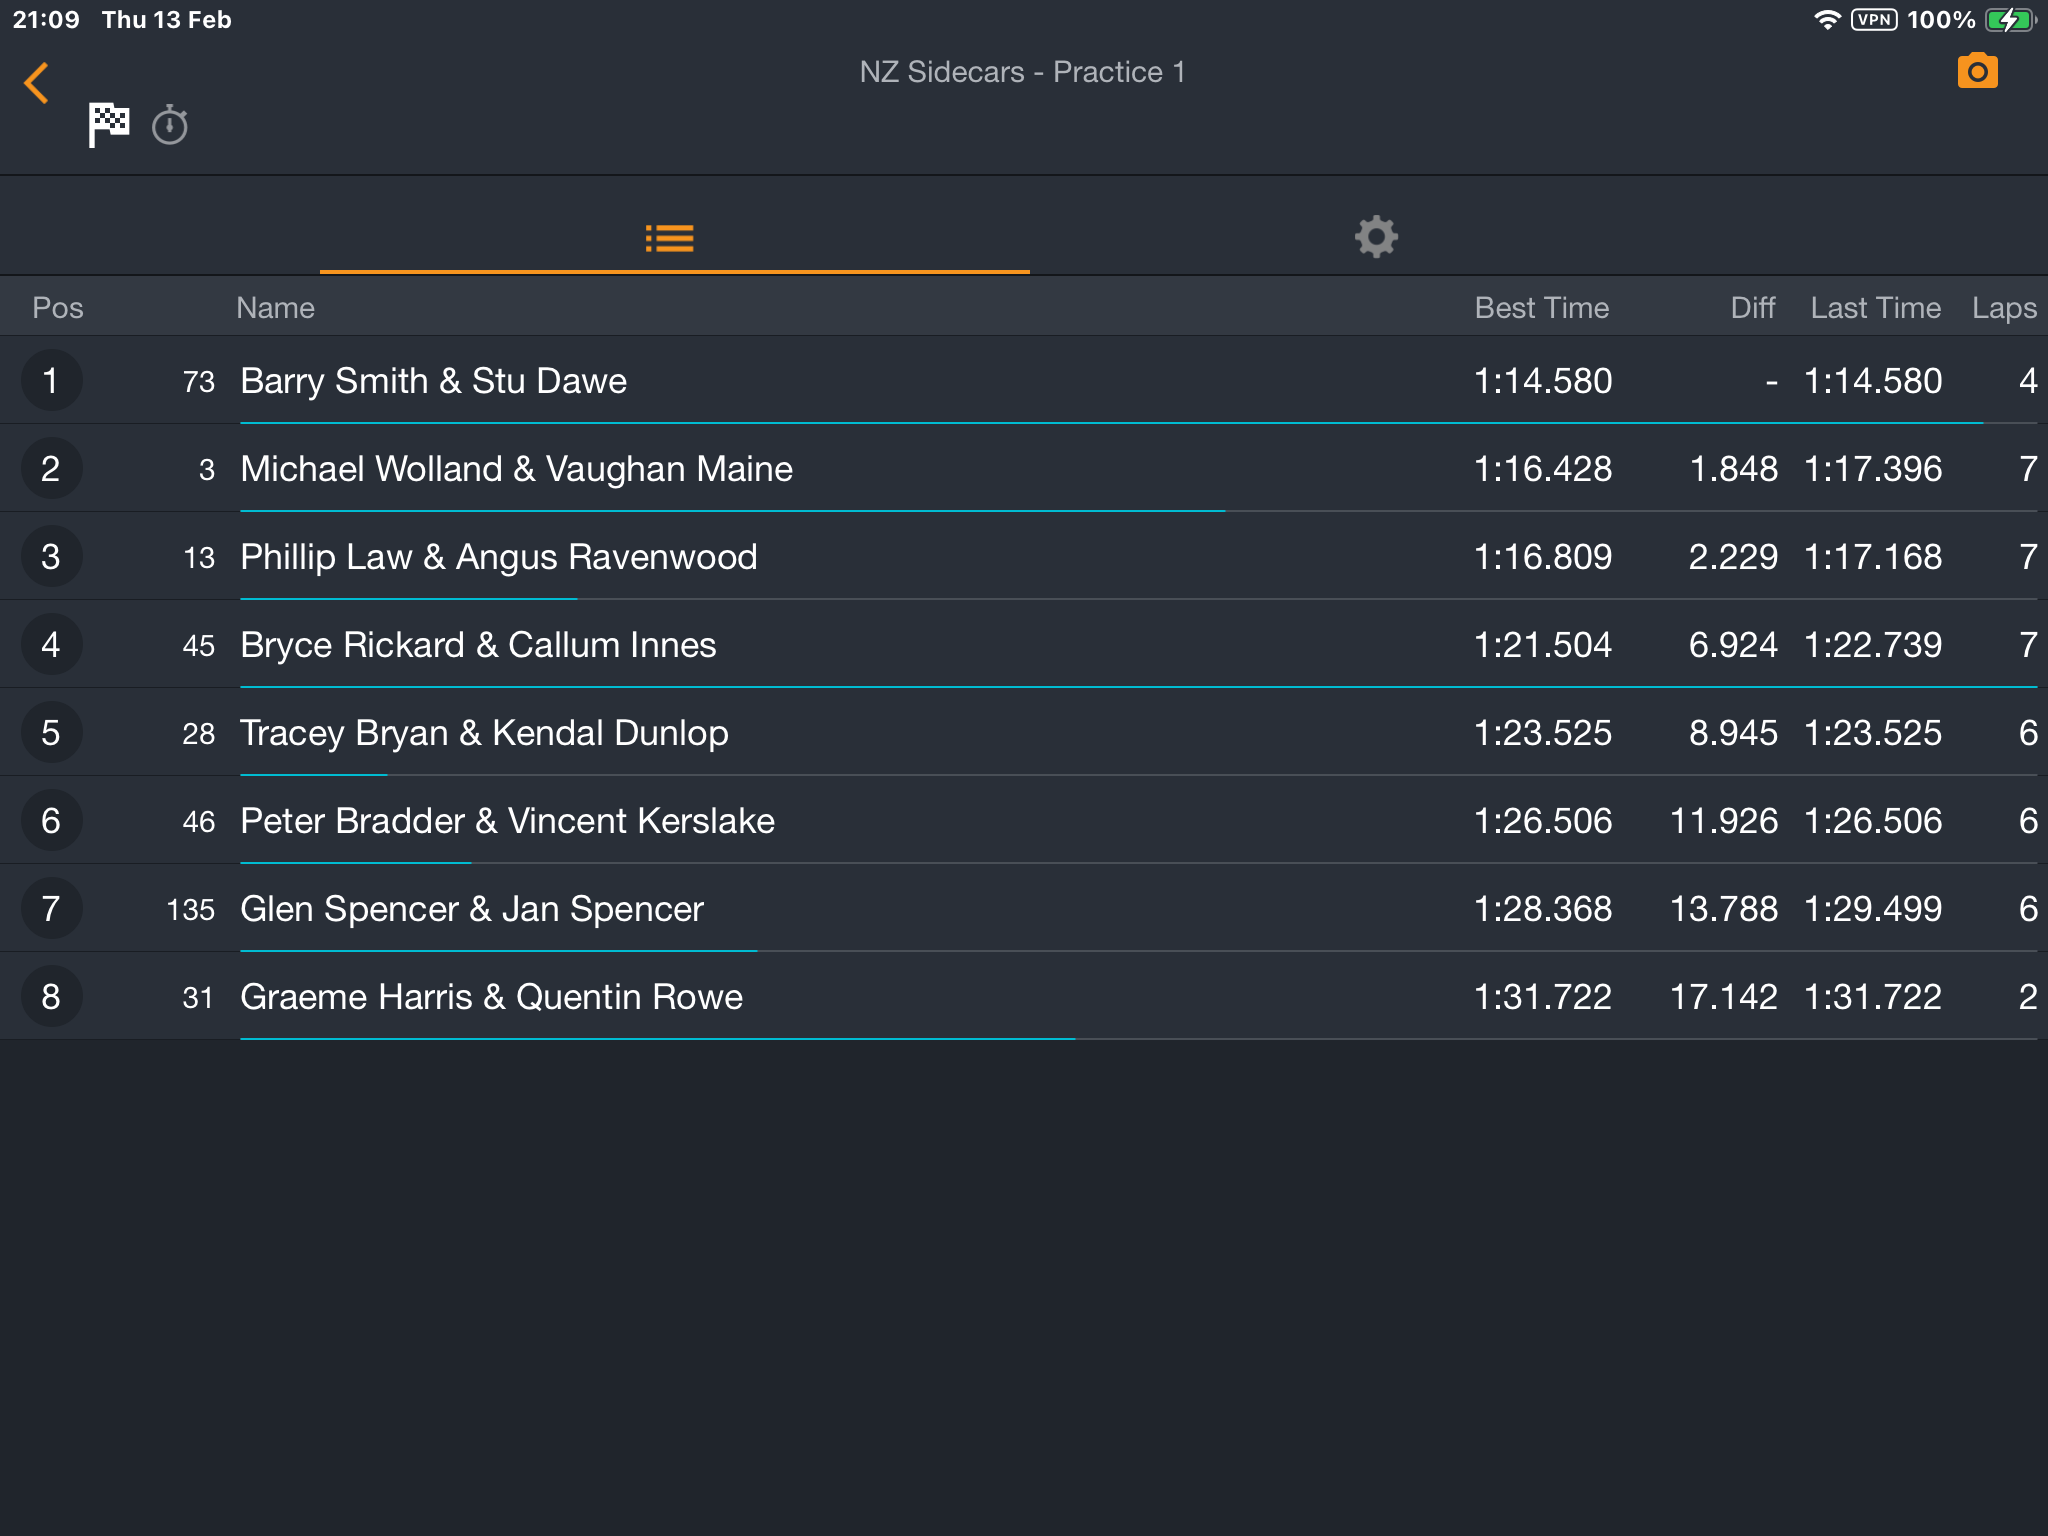Screen dimensions: 2048x1536
Task: Tap last time 1:17.168
Action: [x=1873, y=557]
